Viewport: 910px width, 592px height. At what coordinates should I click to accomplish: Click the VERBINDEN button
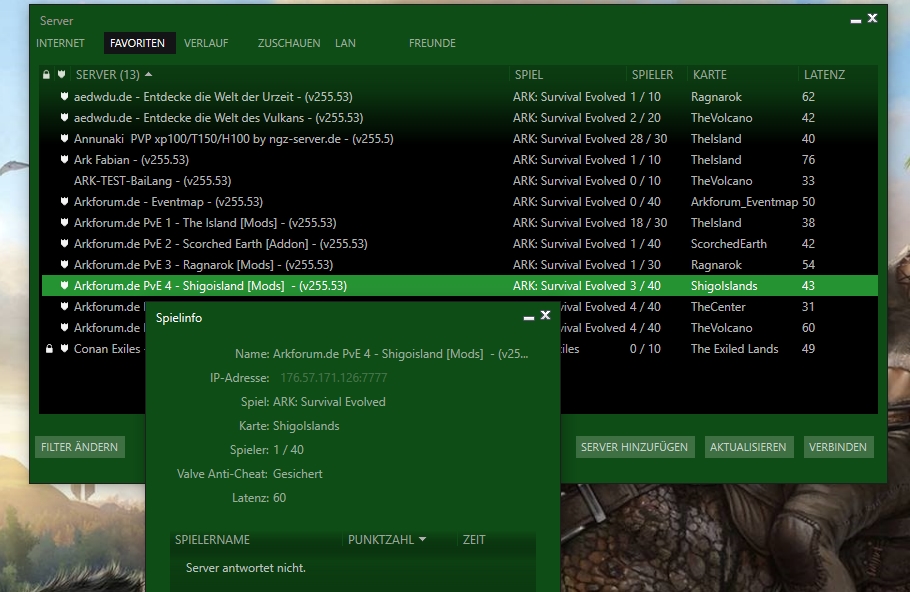point(837,447)
